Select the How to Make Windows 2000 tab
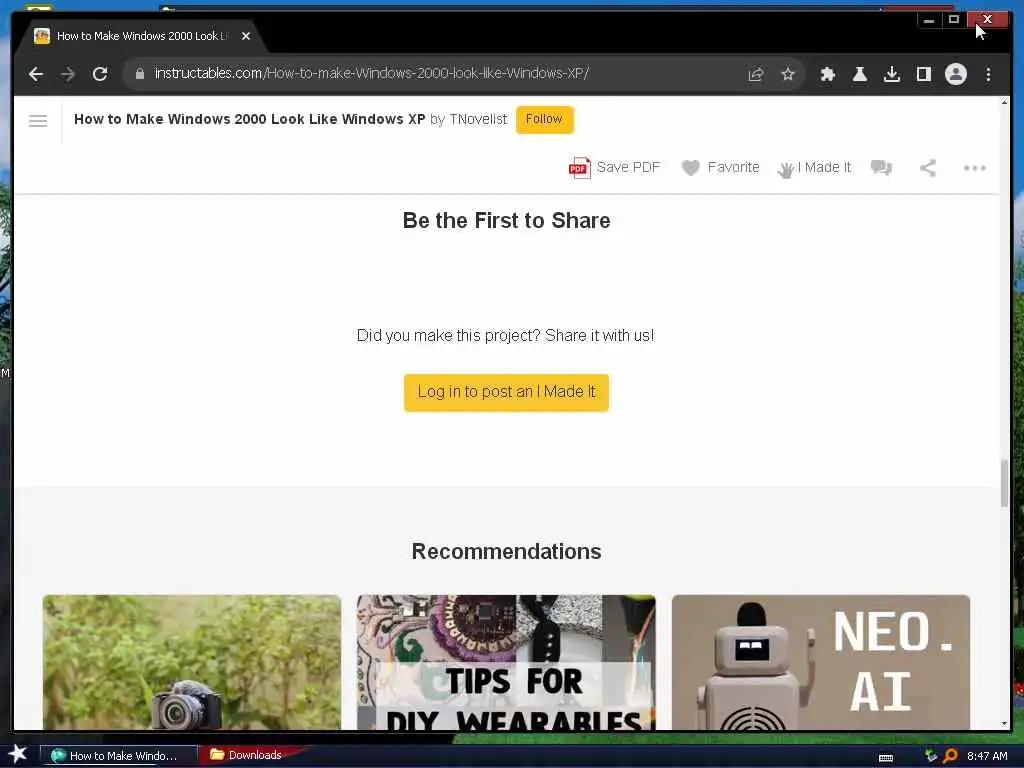Image resolution: width=1024 pixels, height=768 pixels. pos(140,36)
